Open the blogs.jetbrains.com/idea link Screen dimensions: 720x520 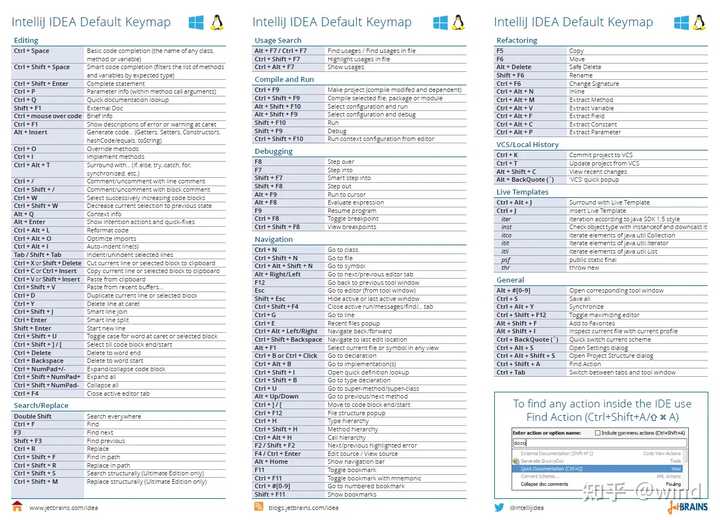pos(304,508)
